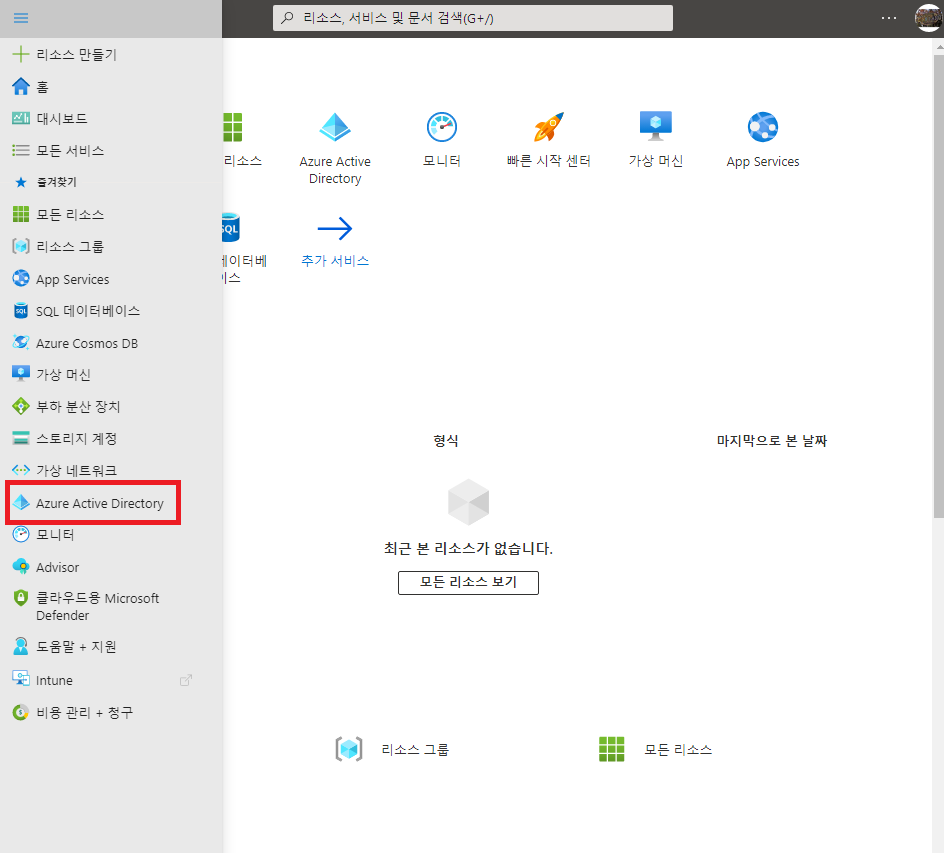
Task: Select 대시보드 menu item
Action: pos(62,119)
